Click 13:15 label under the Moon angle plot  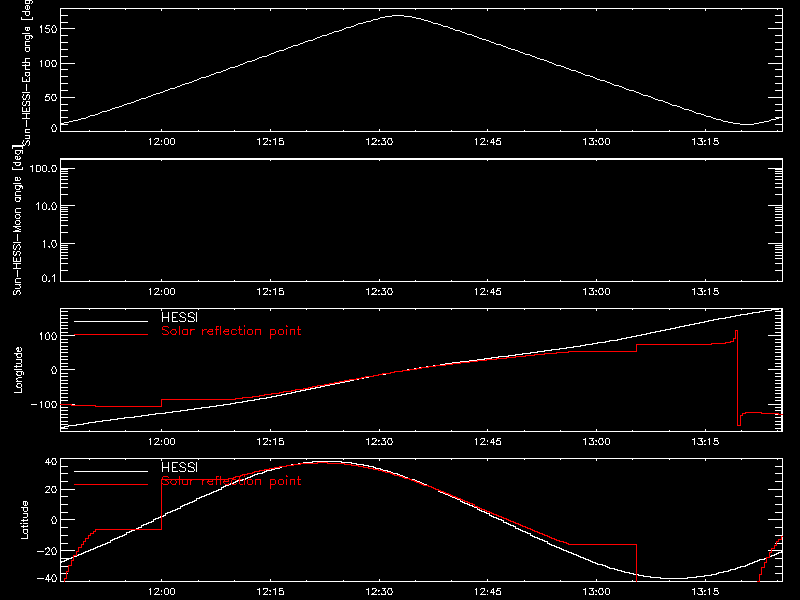pyautogui.click(x=705, y=292)
